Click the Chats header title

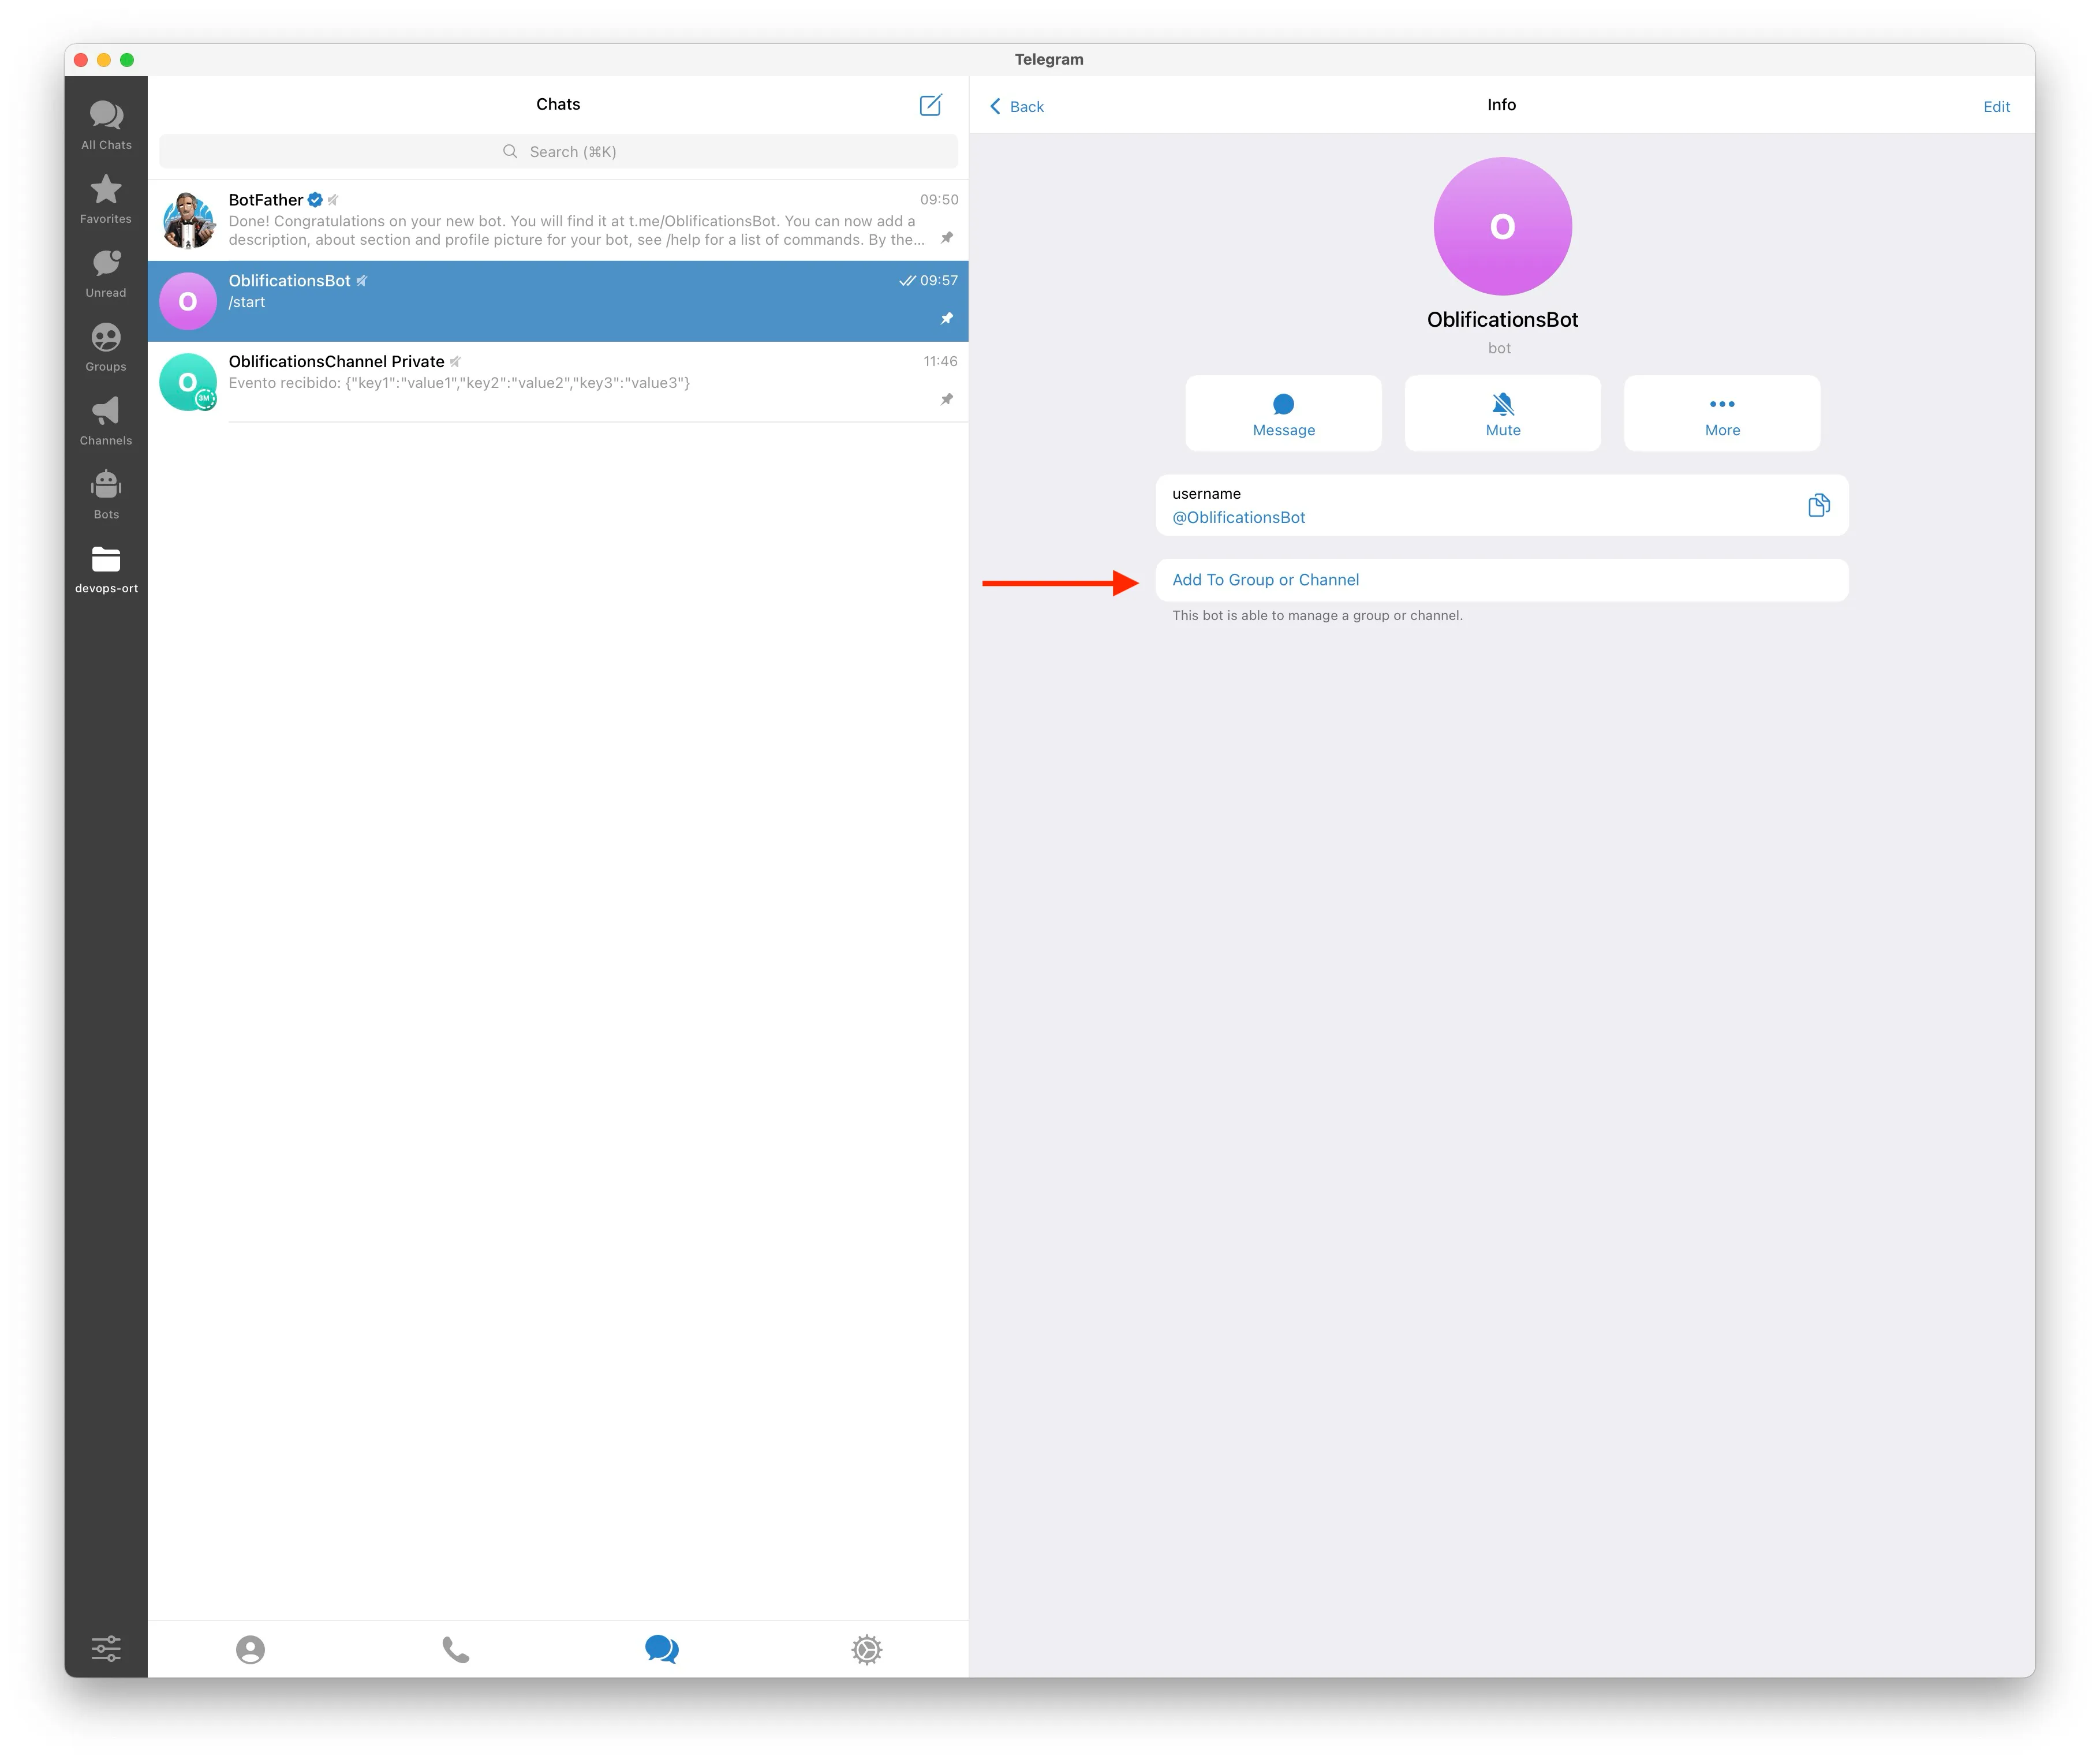[x=558, y=104]
